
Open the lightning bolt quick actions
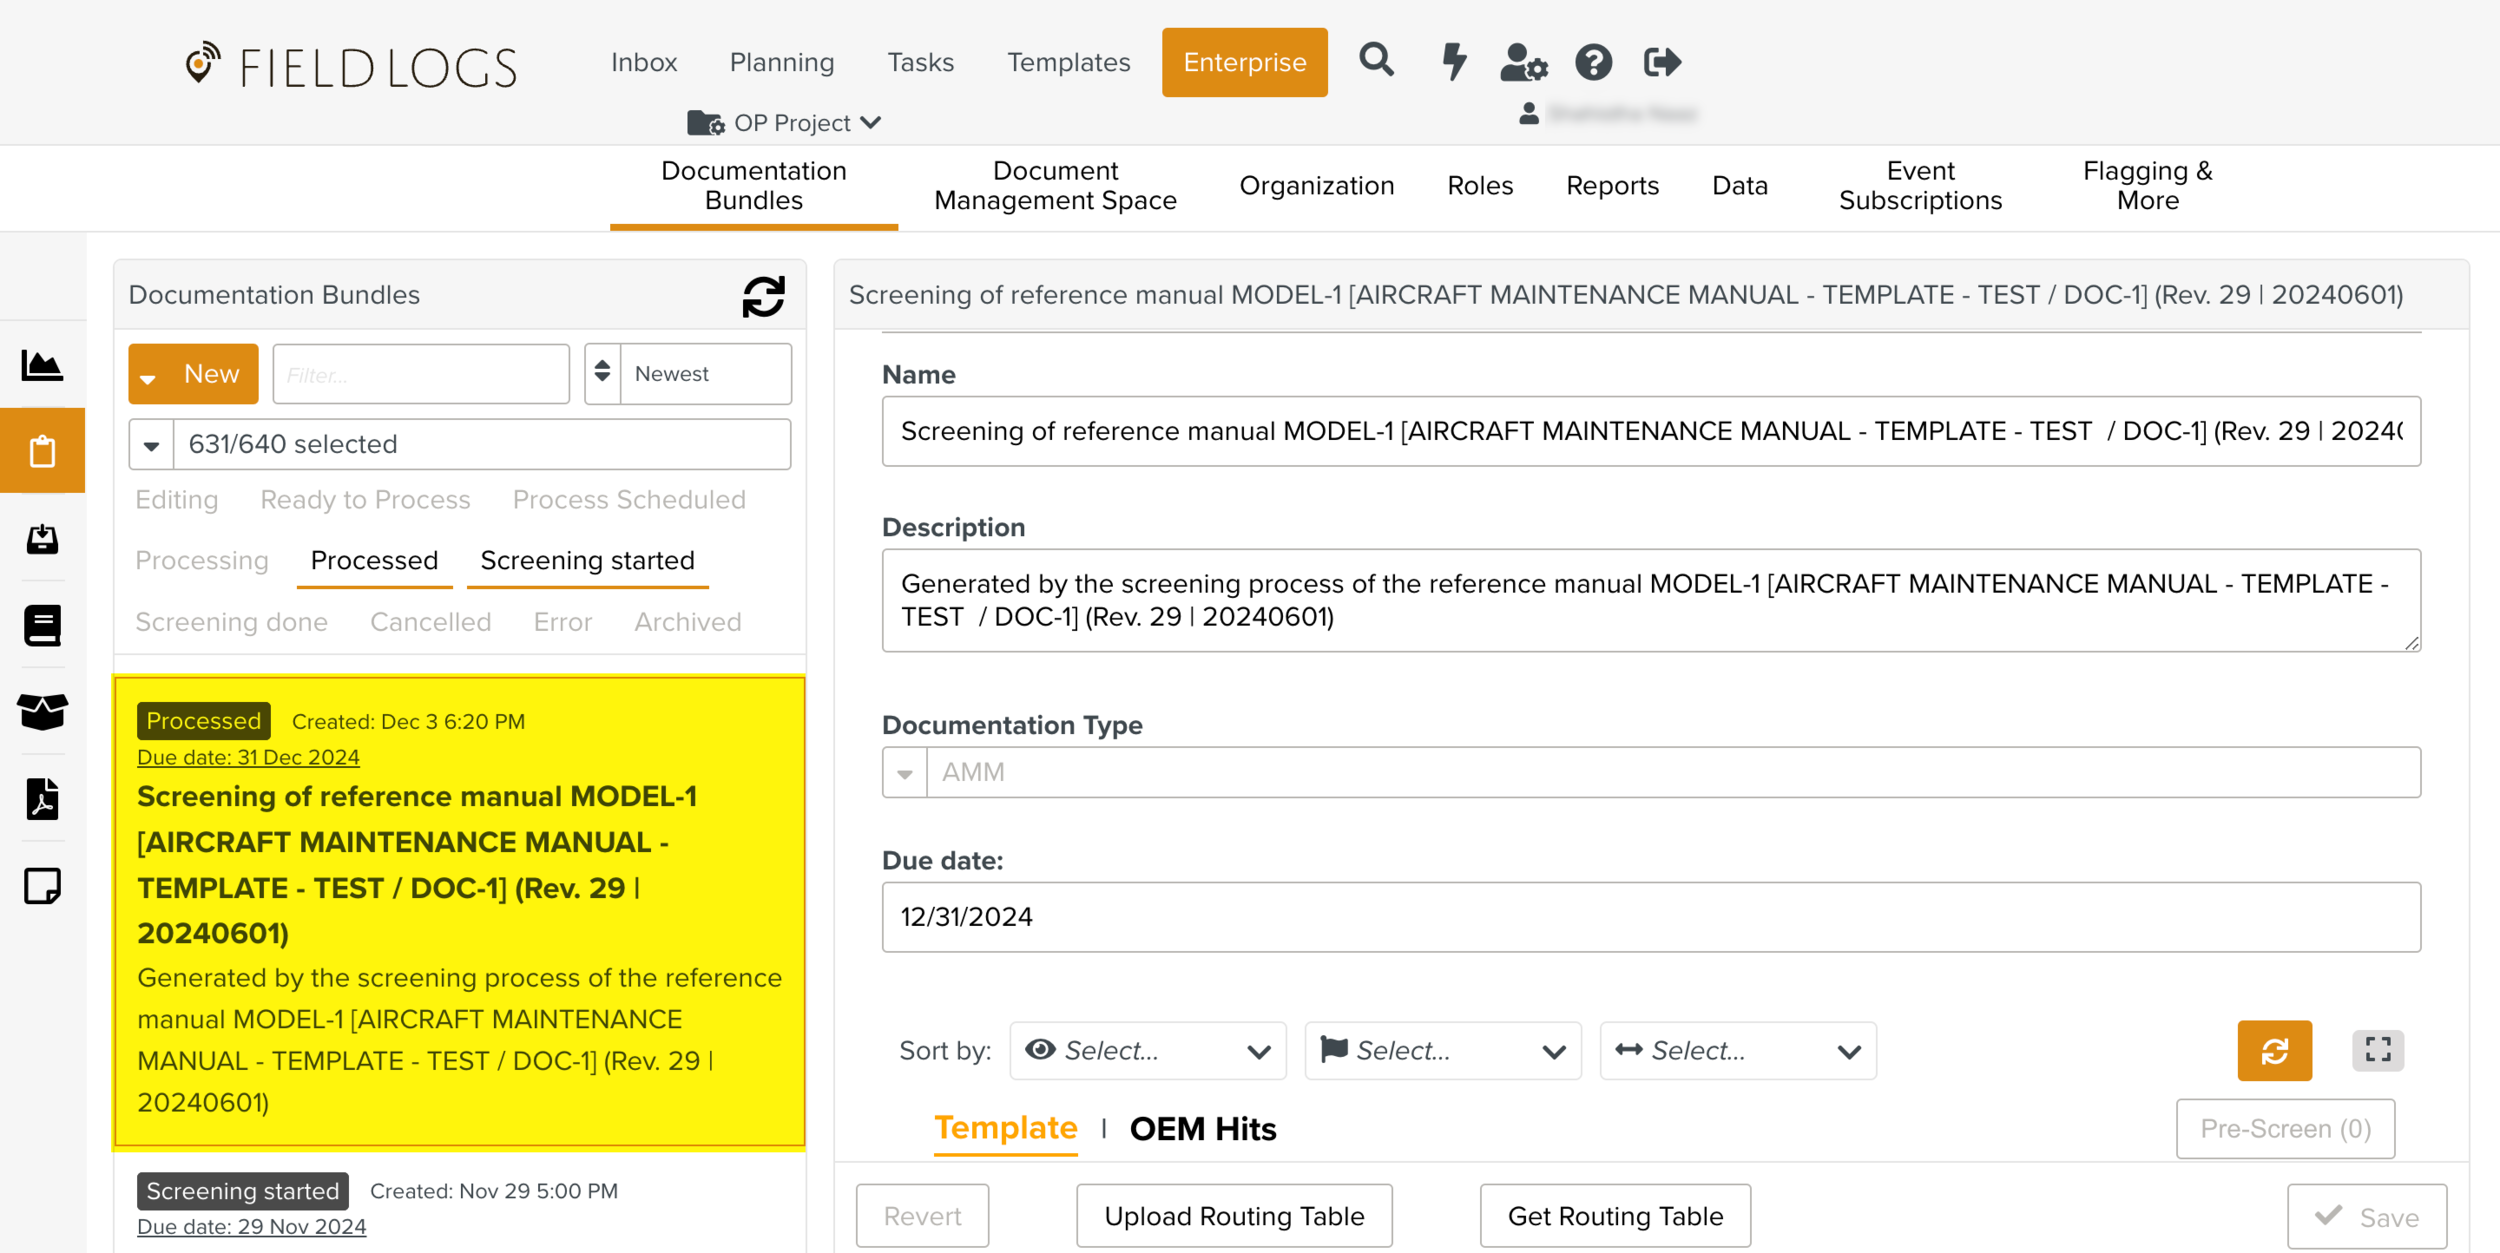[x=1454, y=62]
